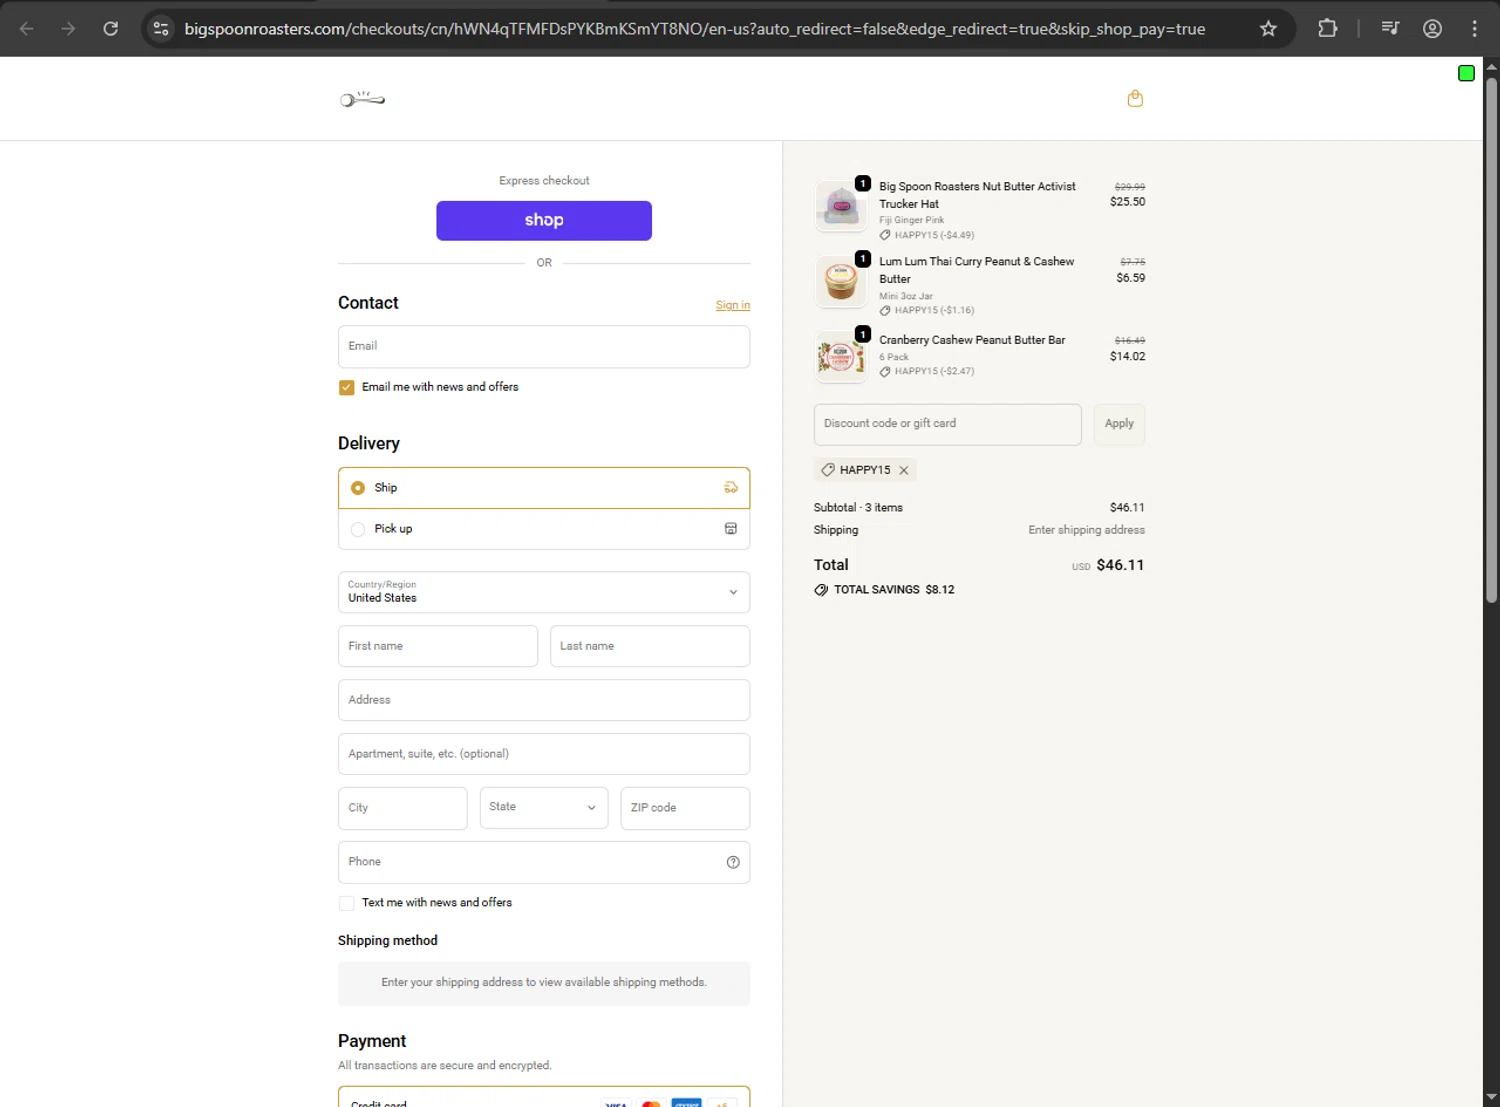Click the Apply discount button

click(1119, 424)
